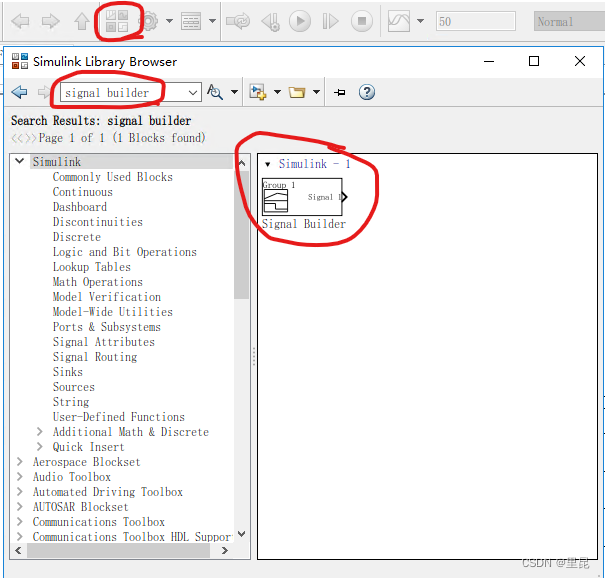Open new model dropdown arrow
The width and height of the screenshot is (605, 578).
pyautogui.click(x=277, y=92)
